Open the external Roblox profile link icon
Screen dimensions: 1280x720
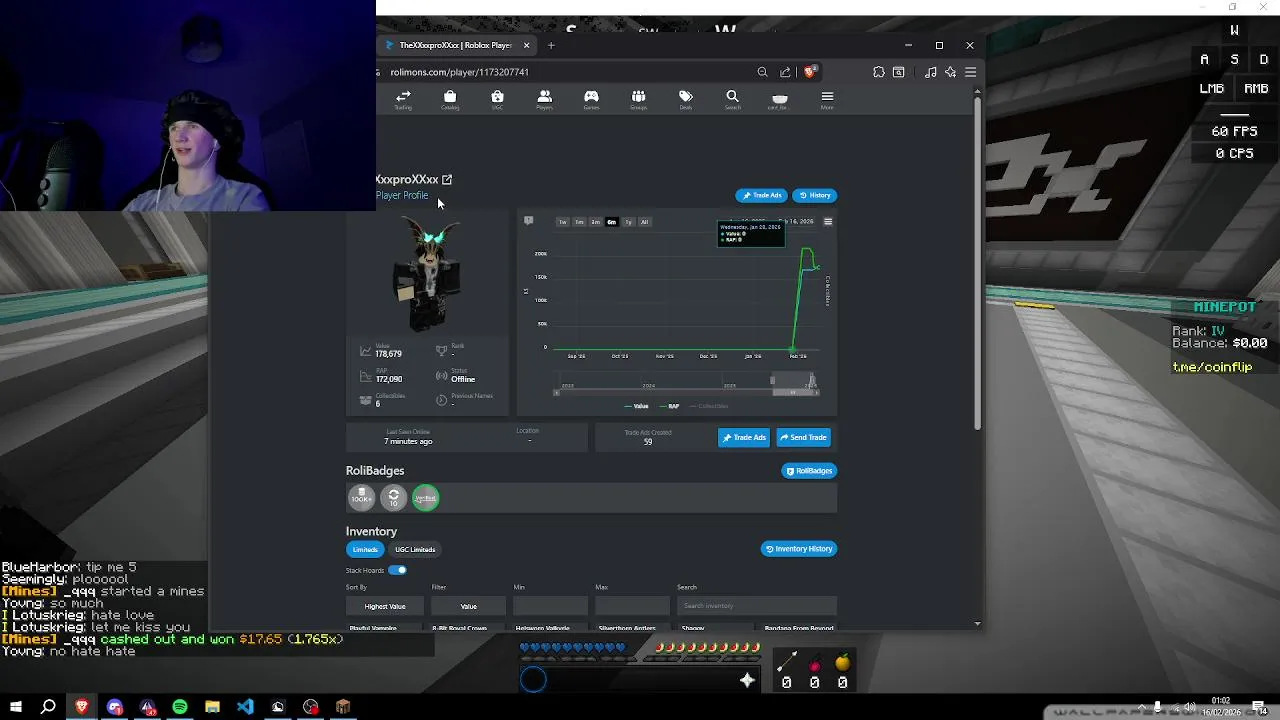[x=447, y=179]
